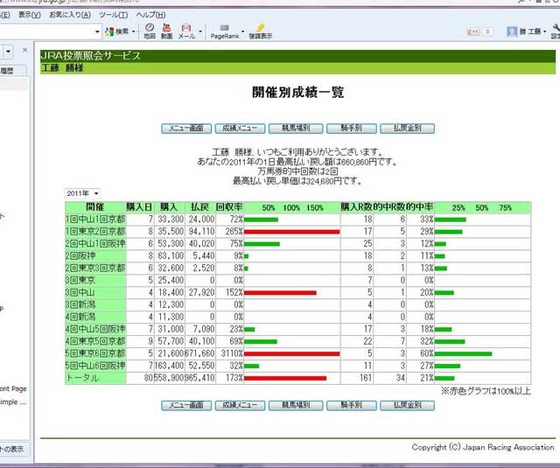Click the lower 競馬場別 button below the table

(296, 405)
